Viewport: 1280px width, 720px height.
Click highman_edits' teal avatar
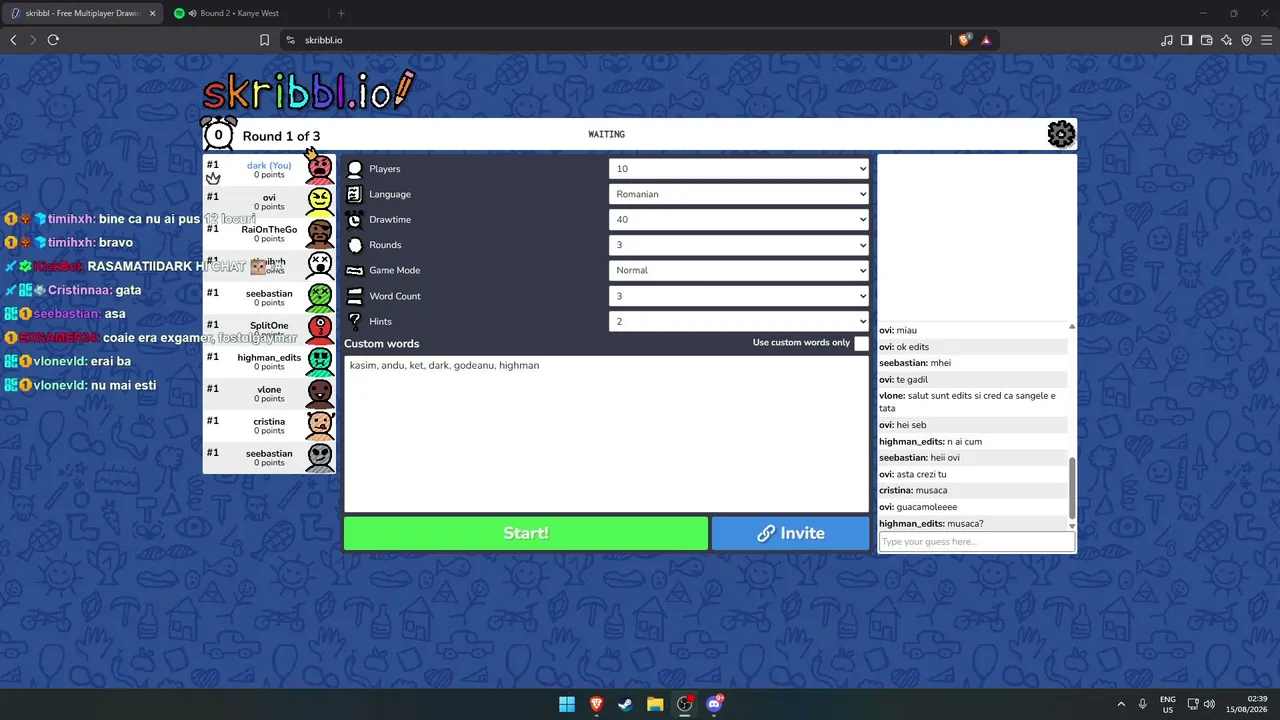click(320, 362)
